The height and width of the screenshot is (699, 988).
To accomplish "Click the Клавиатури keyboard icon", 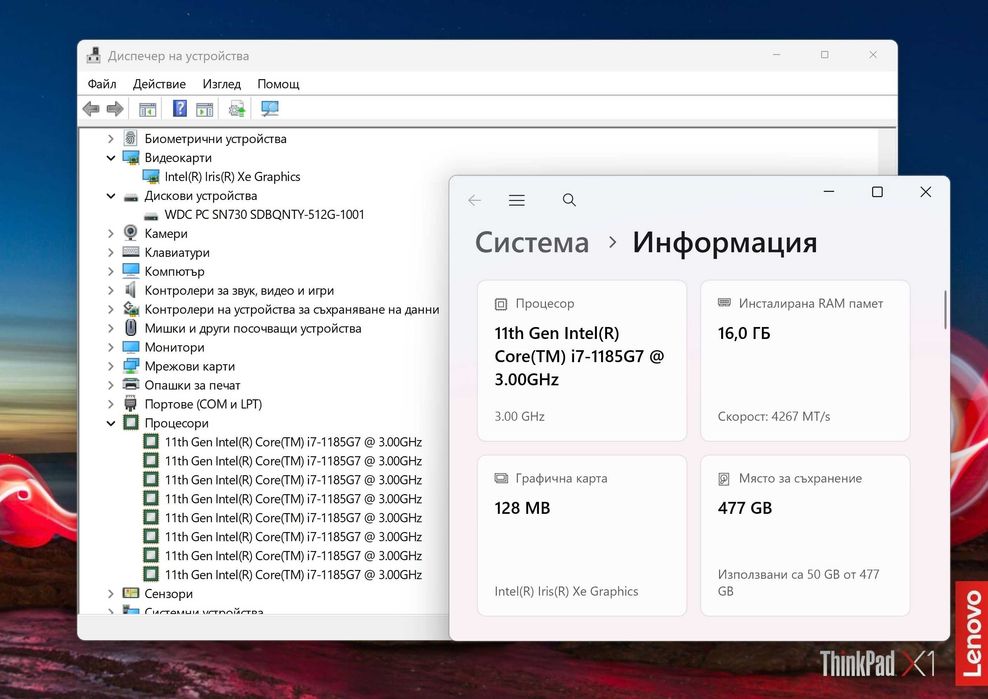I will pyautogui.click(x=130, y=251).
